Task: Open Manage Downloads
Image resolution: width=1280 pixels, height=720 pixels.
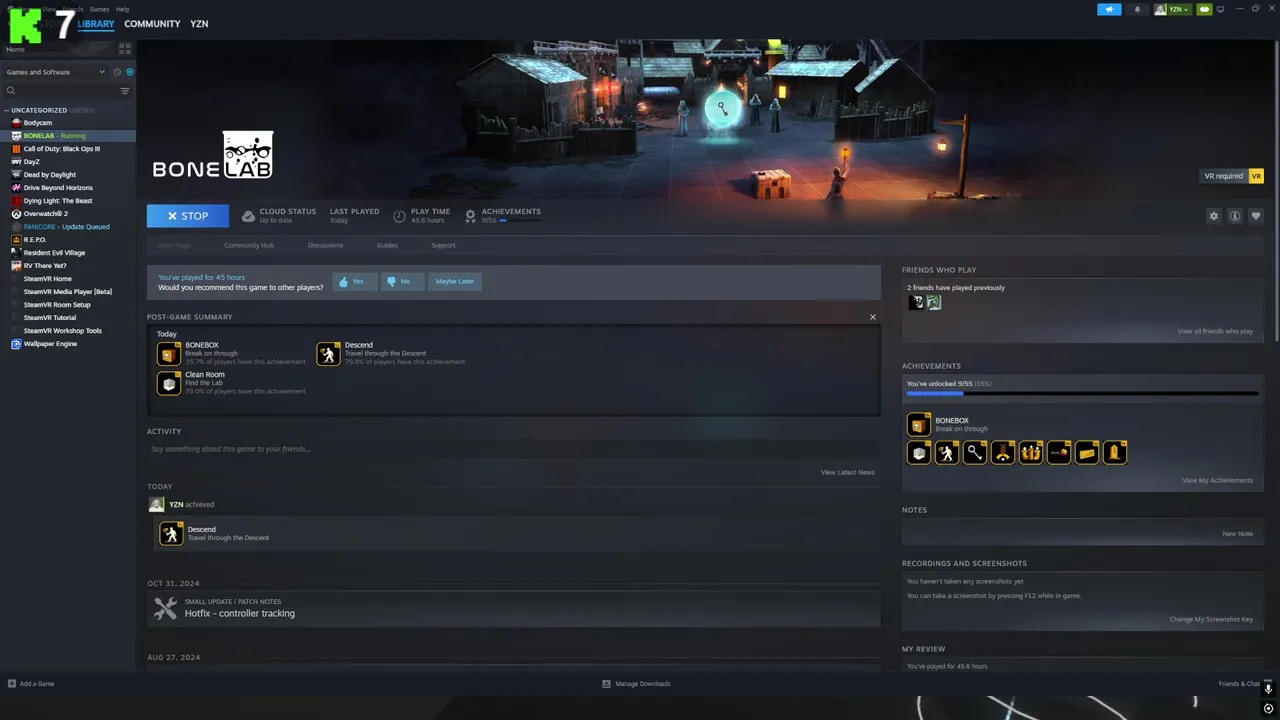Action: coord(636,684)
